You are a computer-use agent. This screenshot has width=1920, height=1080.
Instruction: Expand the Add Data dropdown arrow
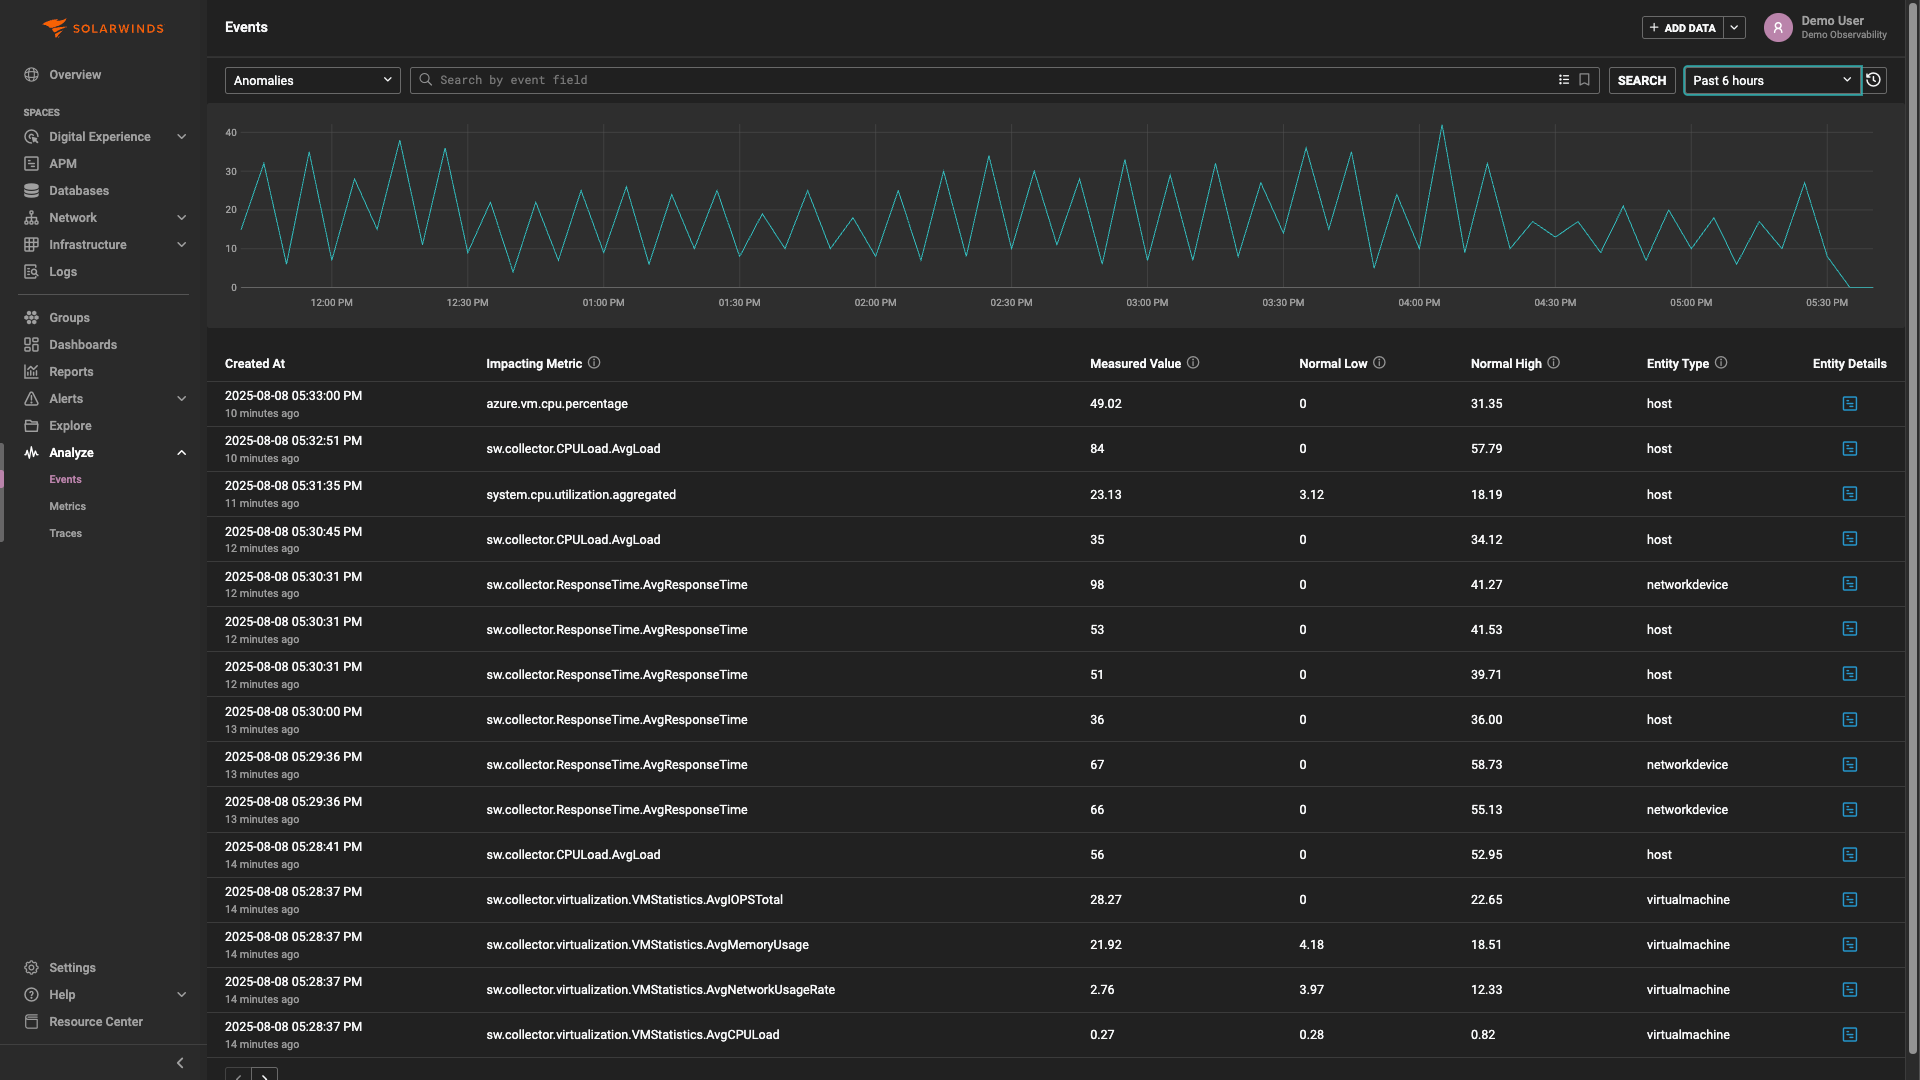[x=1735, y=28]
